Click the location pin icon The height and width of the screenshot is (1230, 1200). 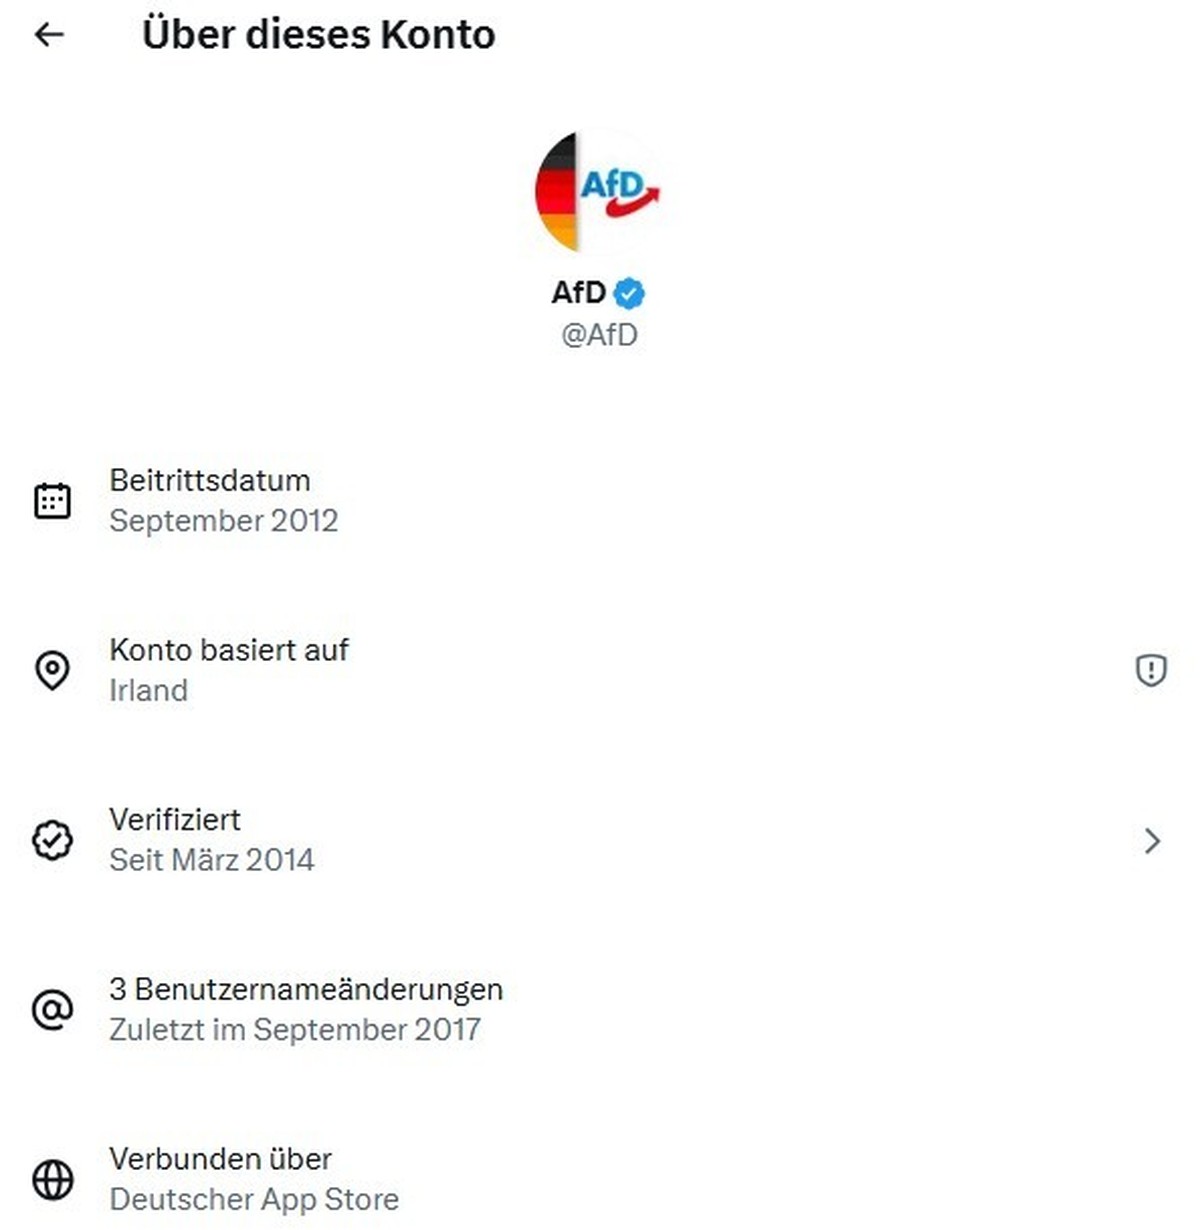tap(52, 670)
